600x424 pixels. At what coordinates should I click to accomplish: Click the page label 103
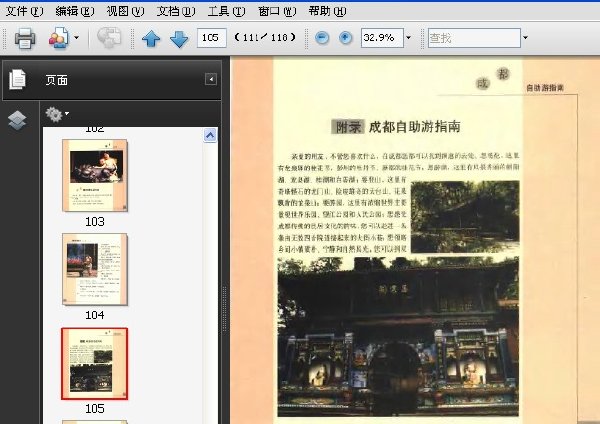pos(95,222)
